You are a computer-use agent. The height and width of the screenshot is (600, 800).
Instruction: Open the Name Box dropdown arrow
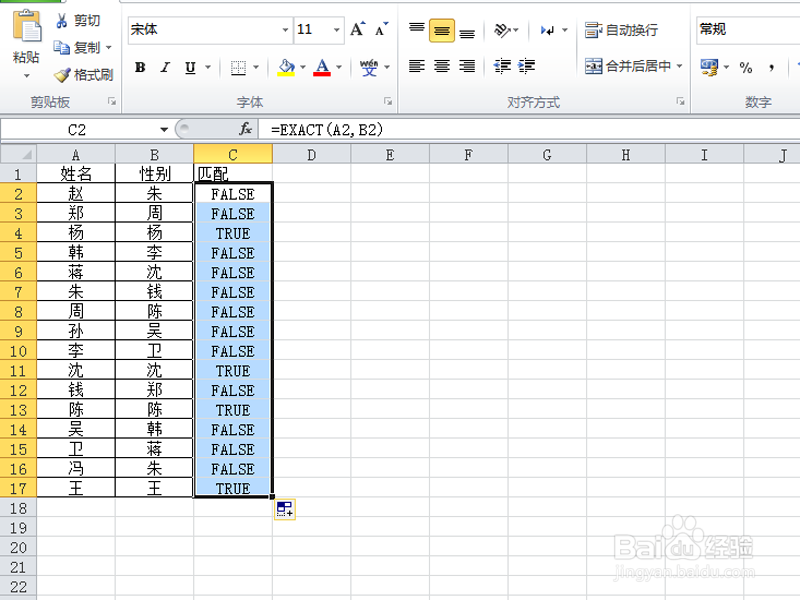pyautogui.click(x=164, y=130)
